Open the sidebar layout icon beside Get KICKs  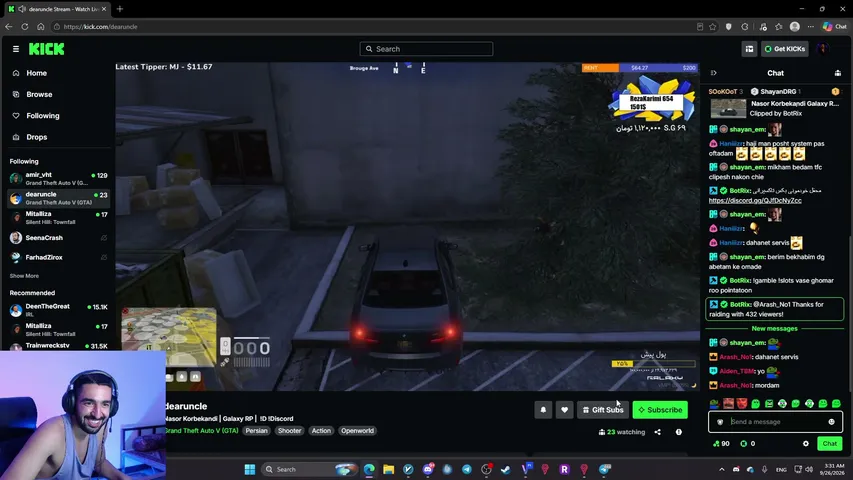[x=749, y=49]
